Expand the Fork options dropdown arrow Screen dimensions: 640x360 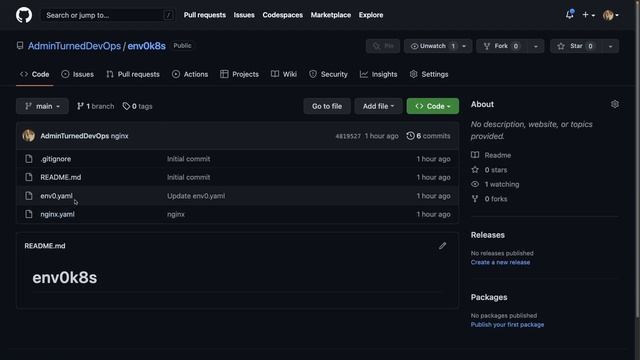(536, 46)
